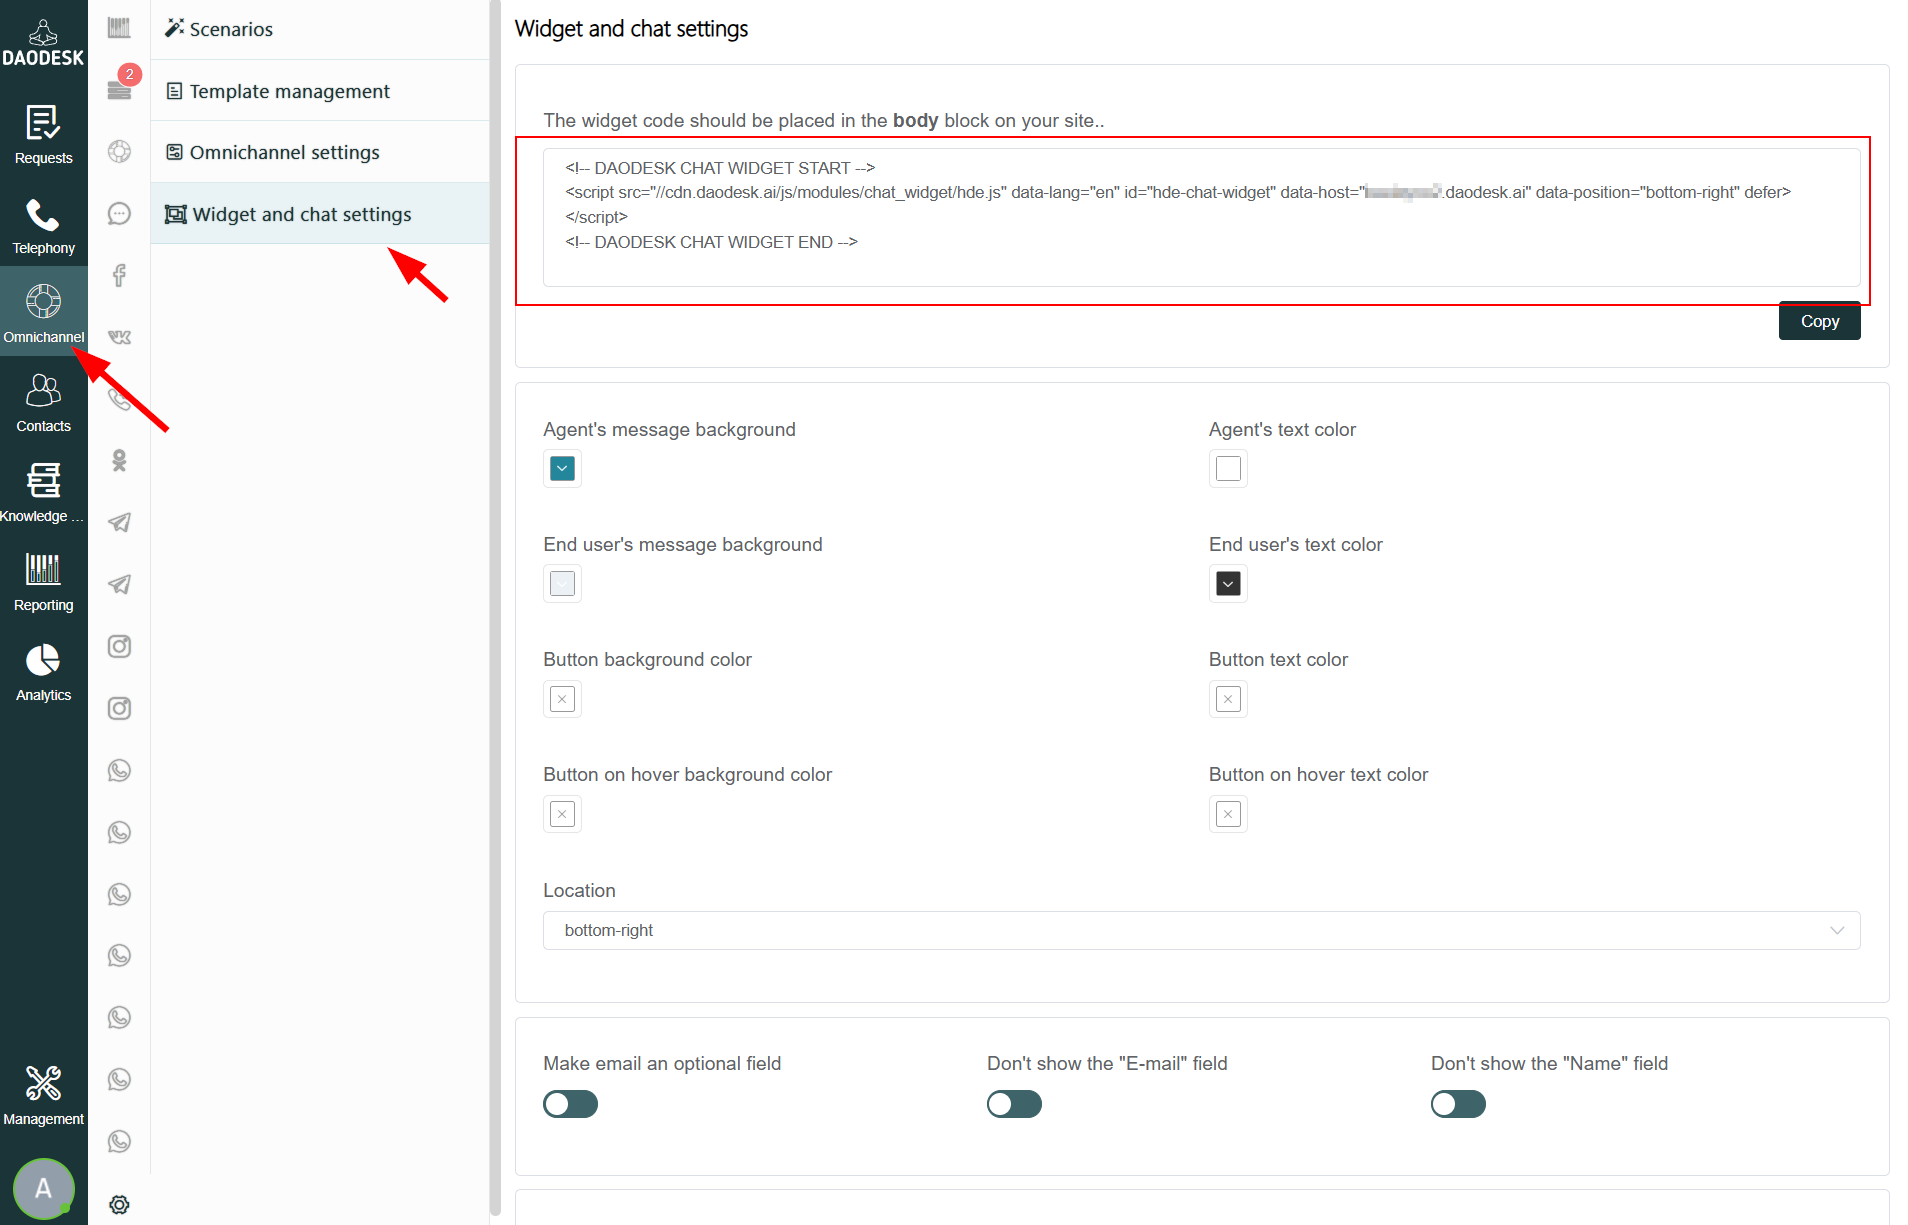Open Button on hover text color picker

point(1228,814)
